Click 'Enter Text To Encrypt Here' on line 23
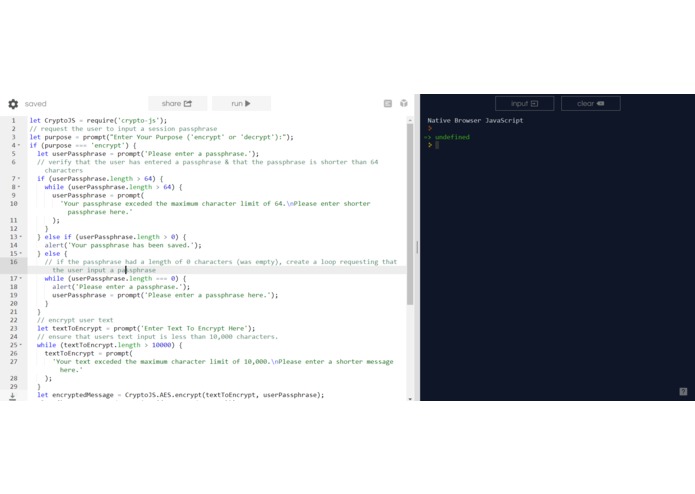The width and height of the screenshot is (695, 494). pyautogui.click(x=194, y=329)
